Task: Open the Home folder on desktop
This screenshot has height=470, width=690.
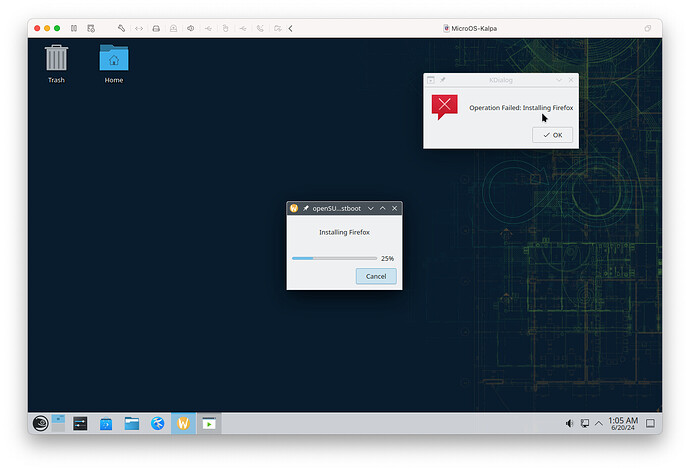Action: coord(114,61)
